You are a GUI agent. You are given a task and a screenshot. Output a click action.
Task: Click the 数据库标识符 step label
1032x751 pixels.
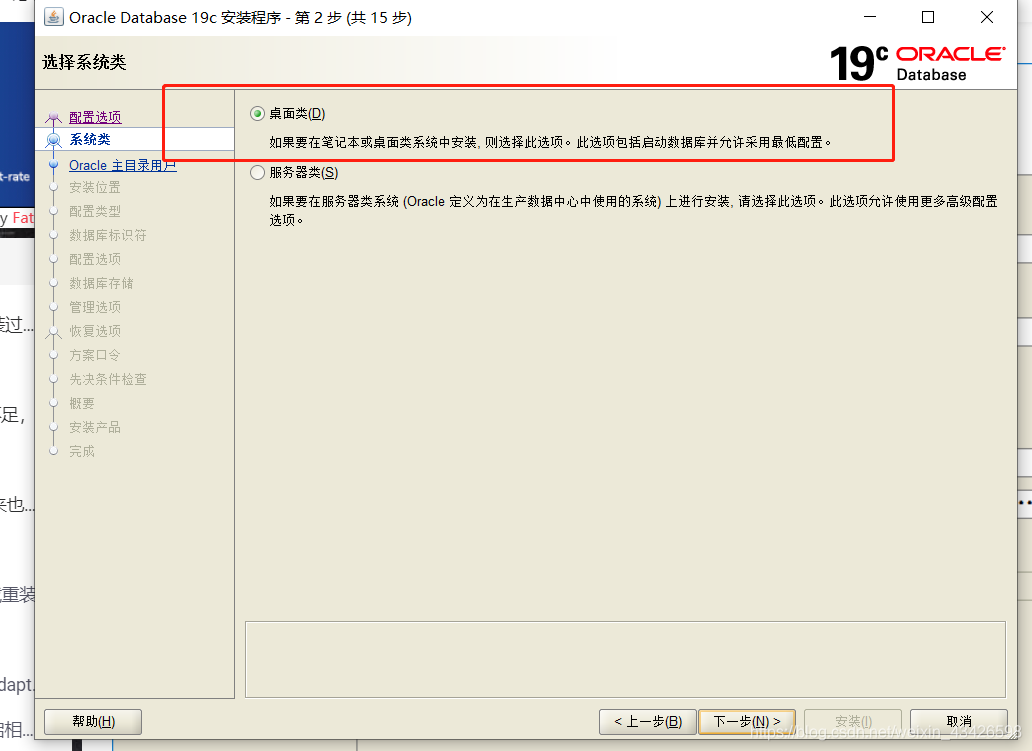click(108, 236)
